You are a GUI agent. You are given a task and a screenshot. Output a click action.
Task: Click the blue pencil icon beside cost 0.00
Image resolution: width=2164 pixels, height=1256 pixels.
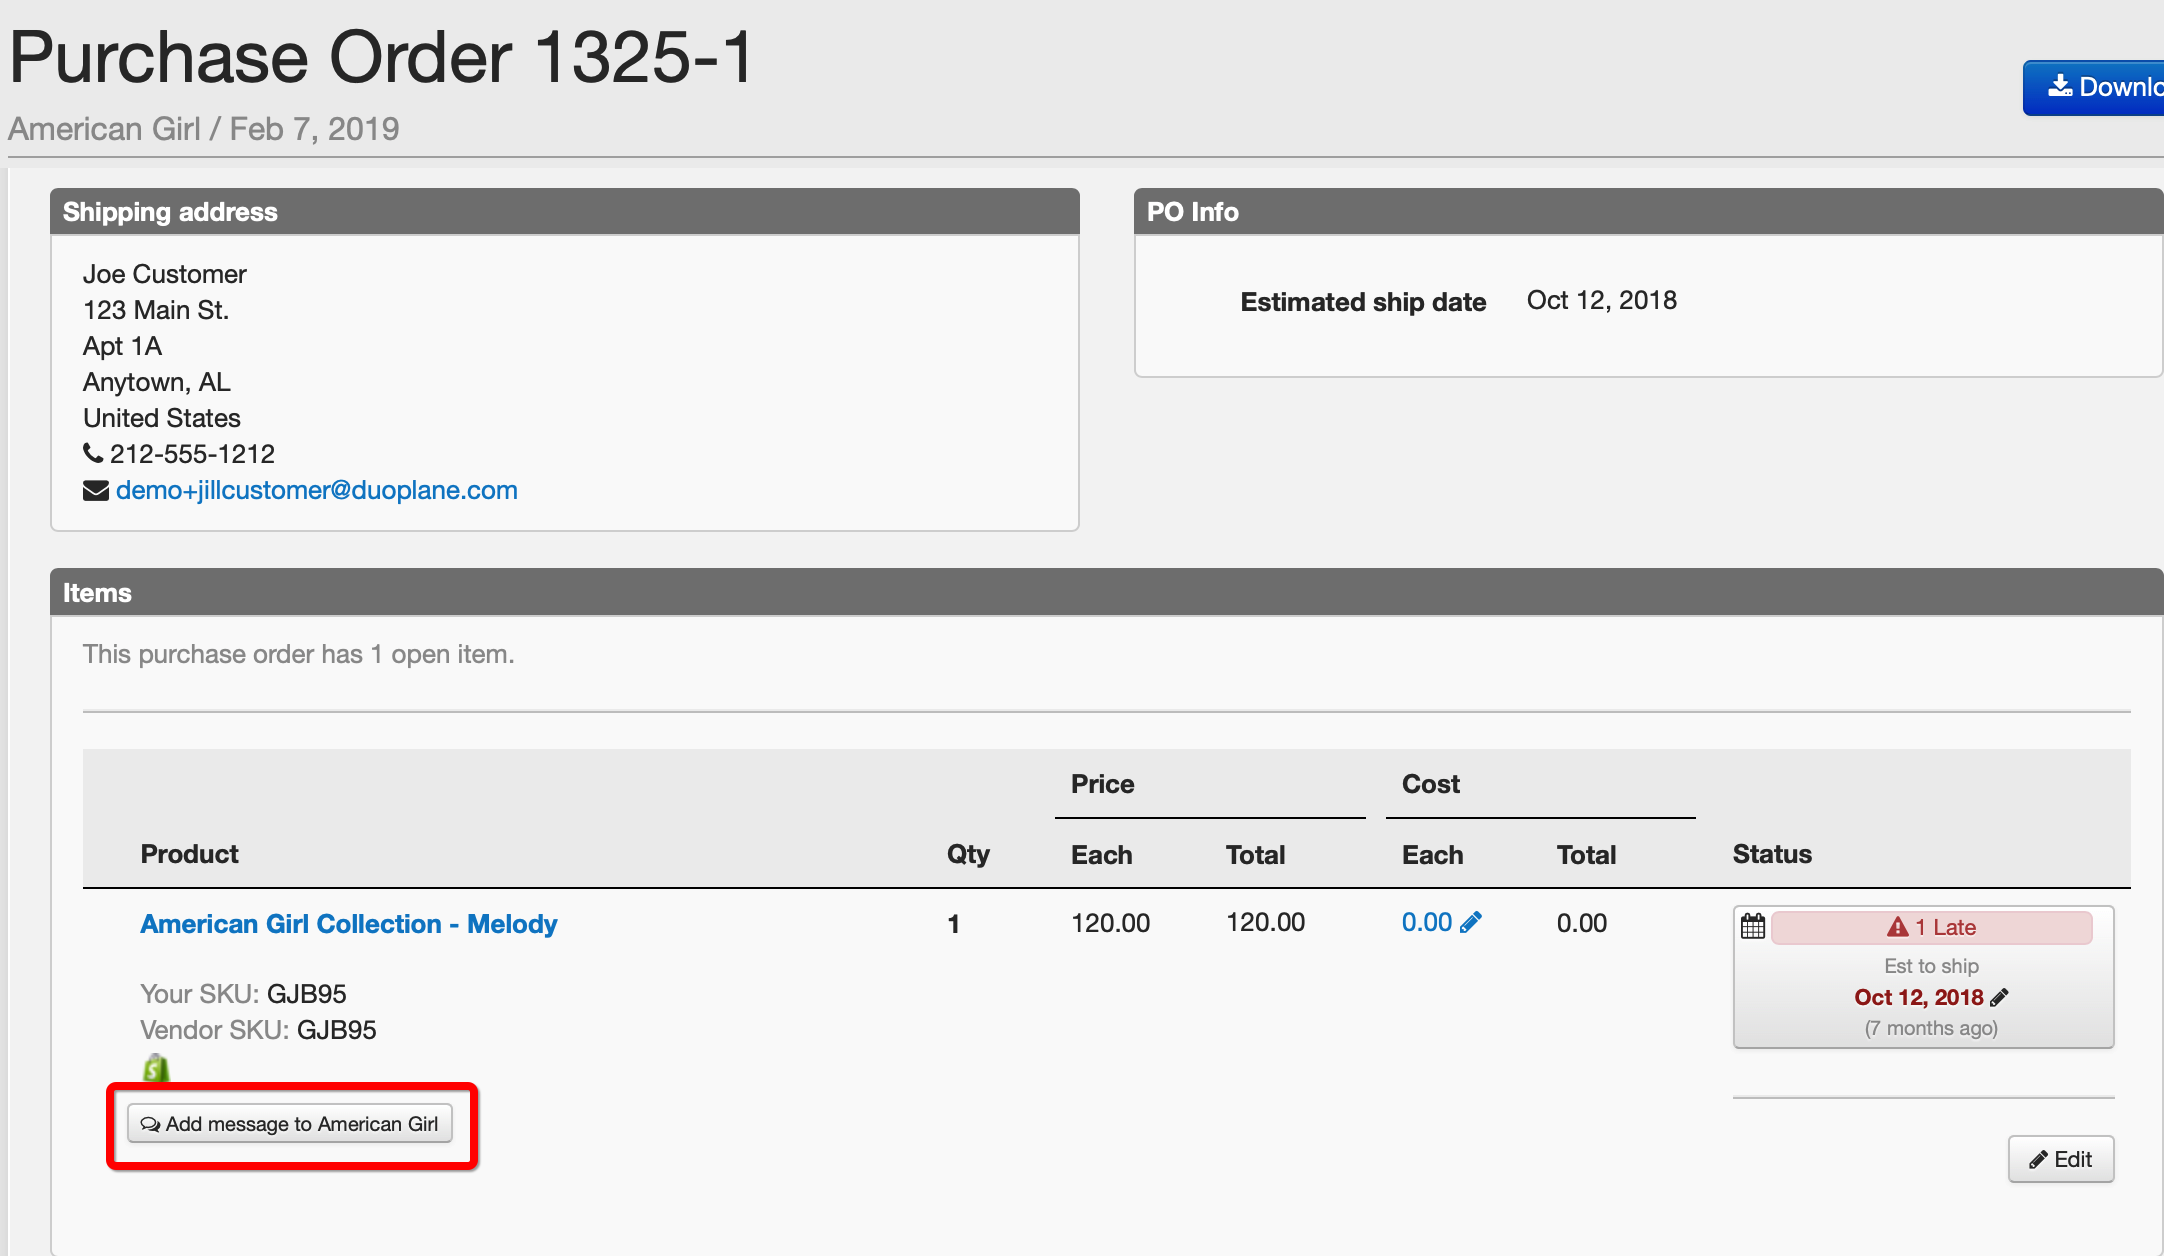click(1470, 922)
